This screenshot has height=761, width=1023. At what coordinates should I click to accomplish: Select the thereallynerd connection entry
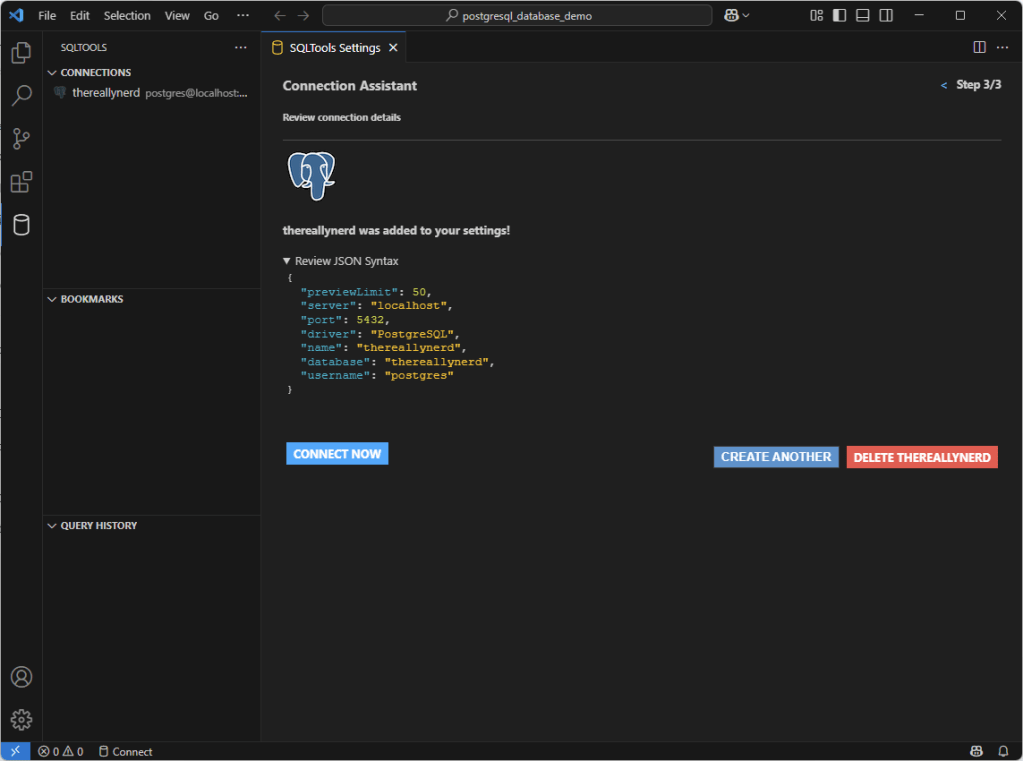pyautogui.click(x=106, y=93)
